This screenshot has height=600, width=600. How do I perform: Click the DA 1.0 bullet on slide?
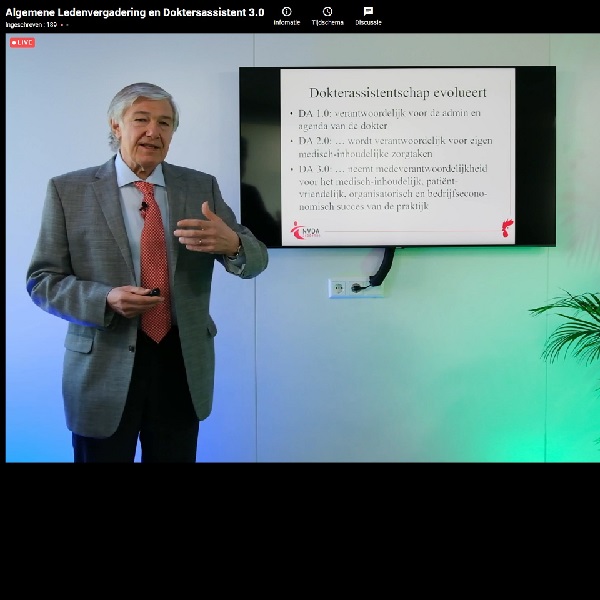tap(390, 120)
